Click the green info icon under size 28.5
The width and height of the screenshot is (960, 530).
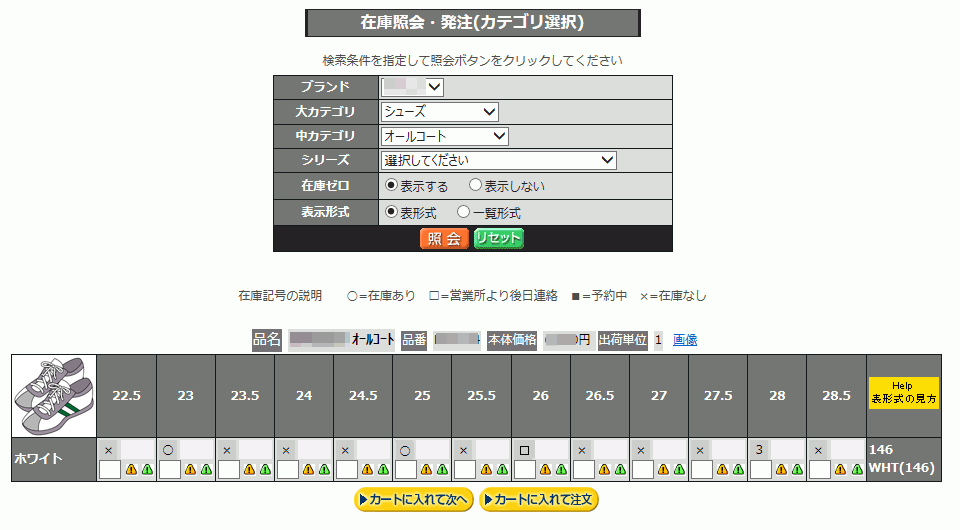pyautogui.click(x=856, y=470)
